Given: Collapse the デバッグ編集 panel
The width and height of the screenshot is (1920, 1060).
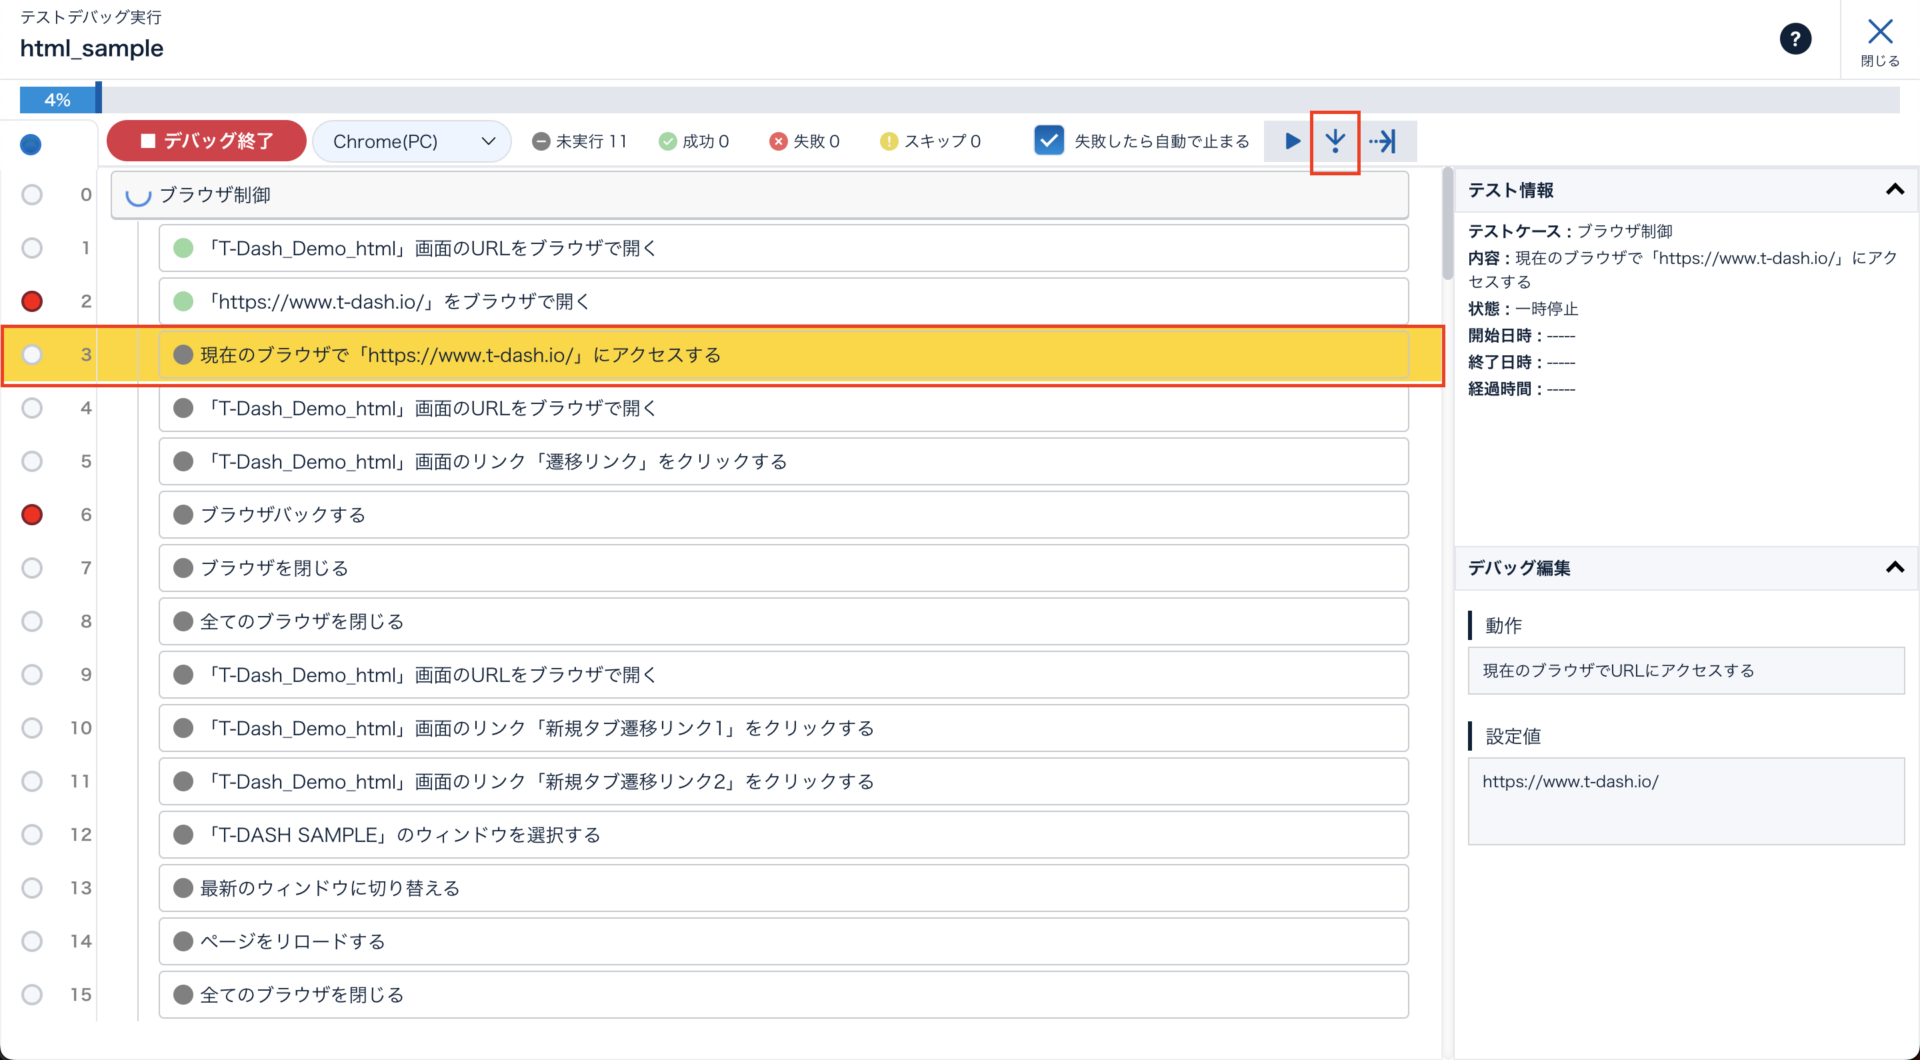Looking at the screenshot, I should [1894, 568].
